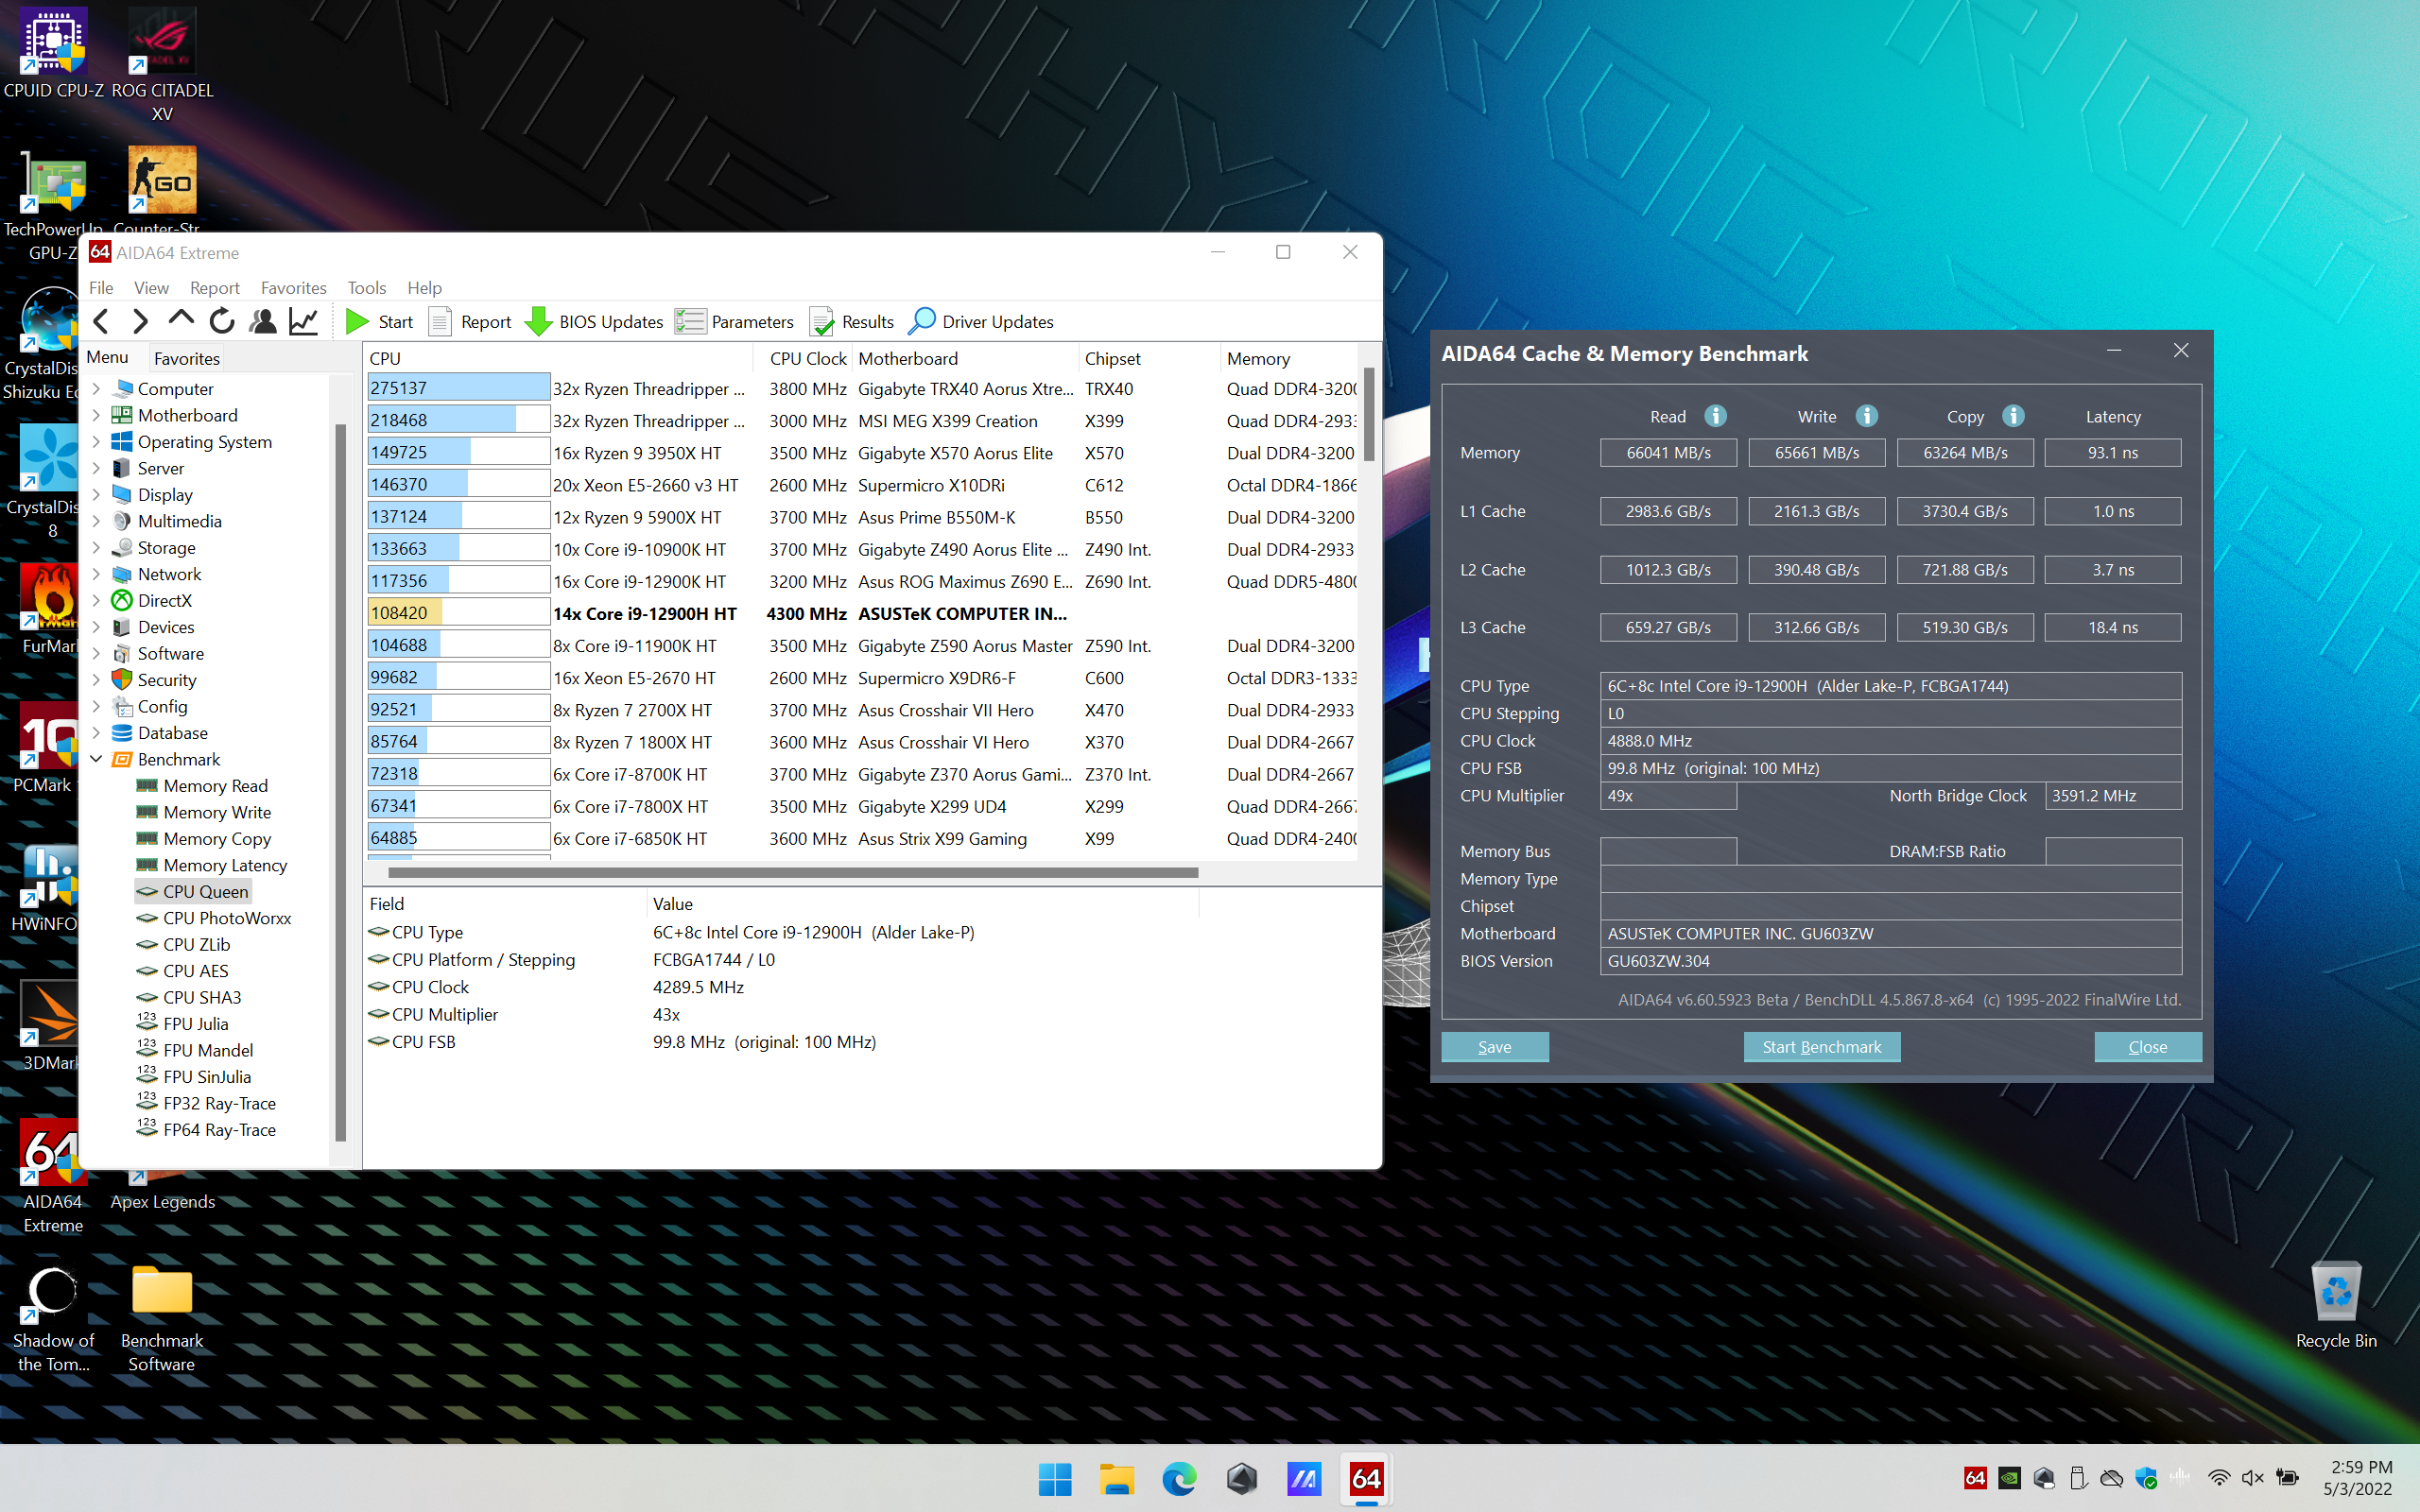Viewport: 2420px width, 1512px height.
Task: Click Close button in benchmark dialog
Action: 2147,1047
